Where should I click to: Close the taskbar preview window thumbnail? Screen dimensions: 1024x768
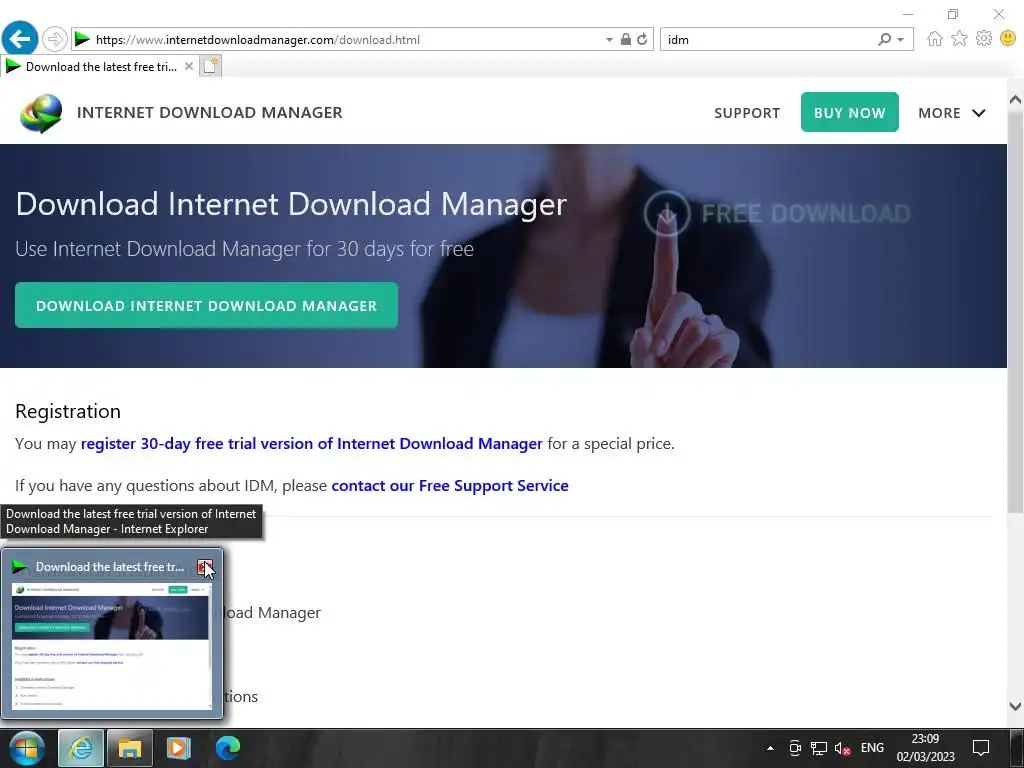205,567
